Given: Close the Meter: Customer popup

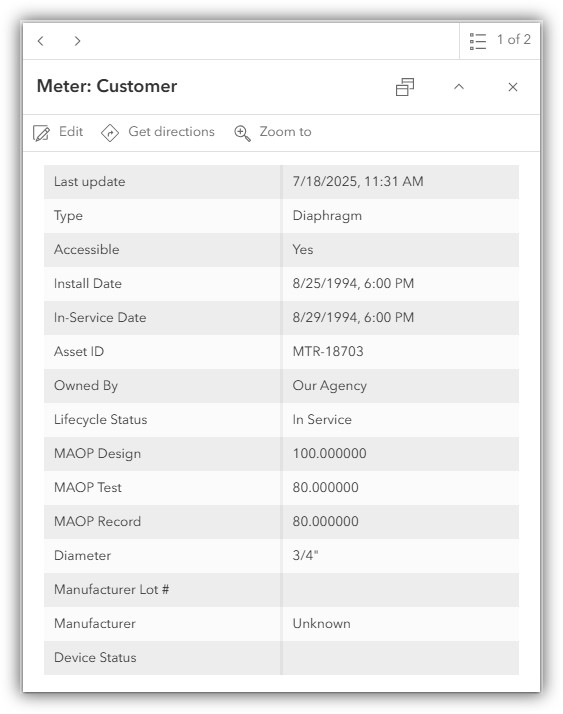Looking at the screenshot, I should [x=513, y=87].
